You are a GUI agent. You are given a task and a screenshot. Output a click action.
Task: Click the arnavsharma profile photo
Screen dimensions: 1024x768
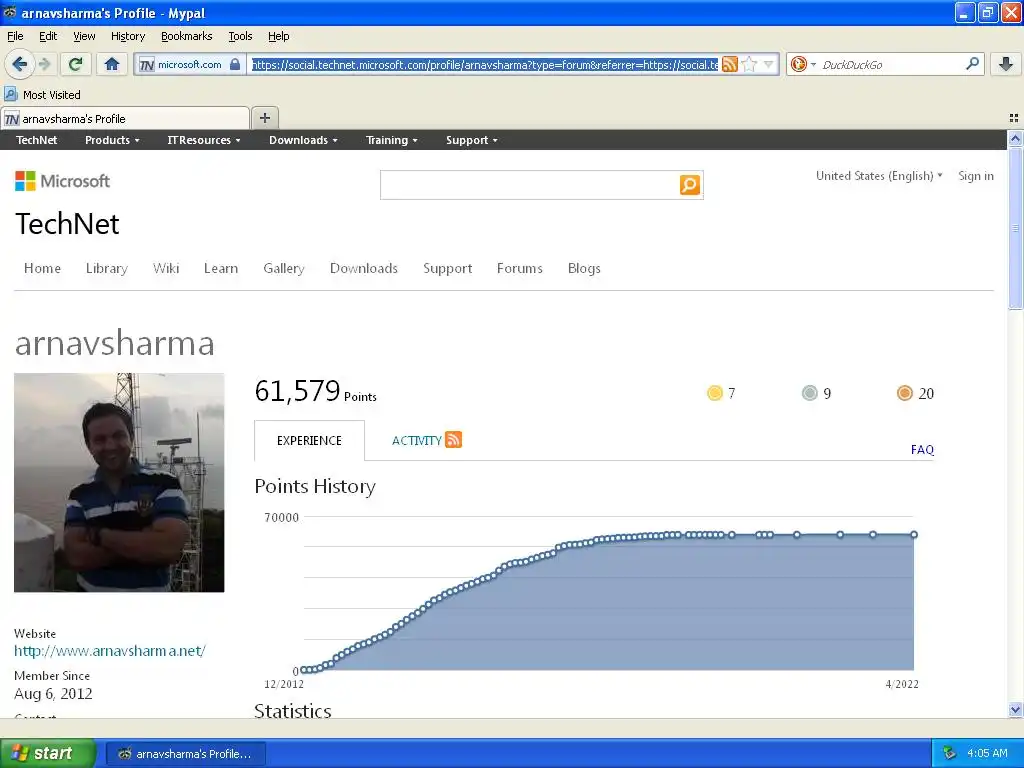click(x=119, y=483)
